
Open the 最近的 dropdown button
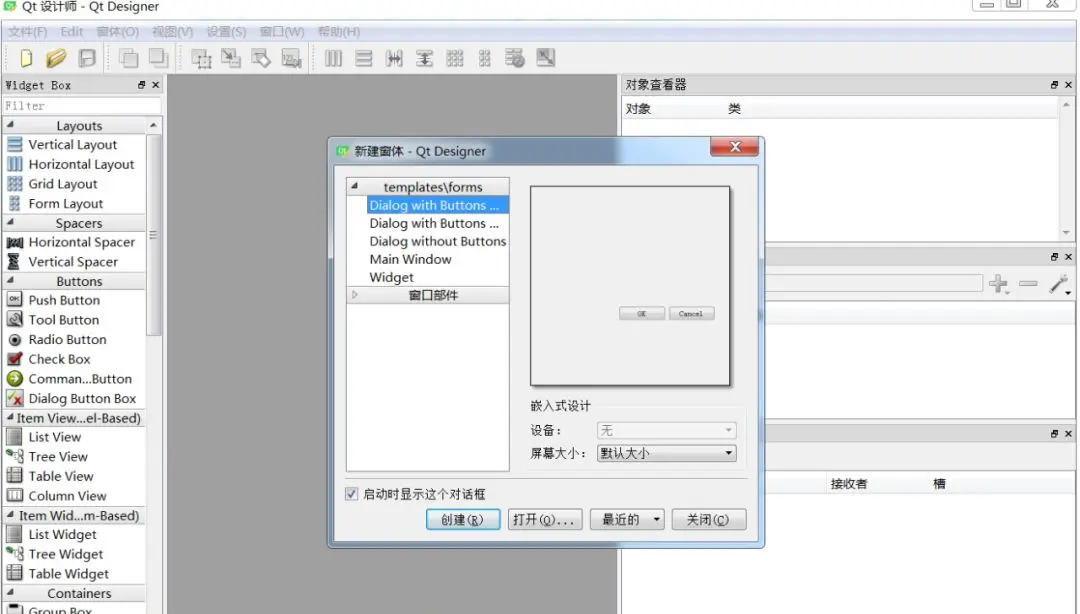627,520
